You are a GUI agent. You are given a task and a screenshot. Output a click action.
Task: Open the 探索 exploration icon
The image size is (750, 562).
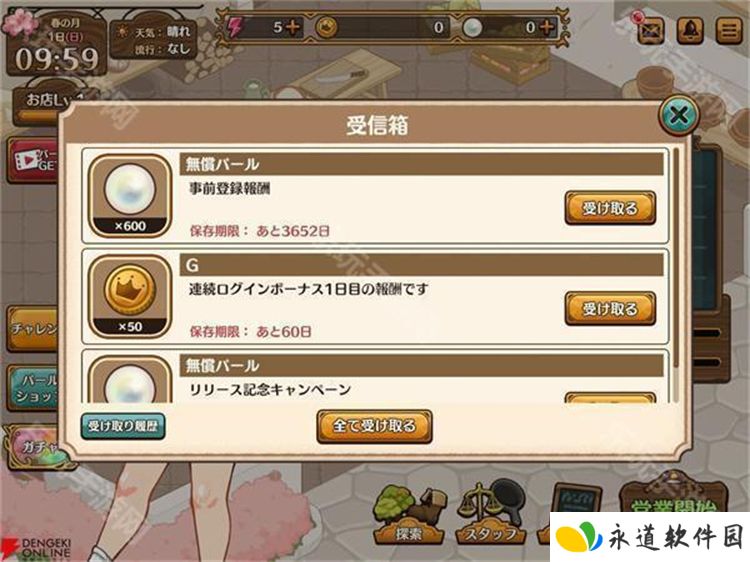410,515
